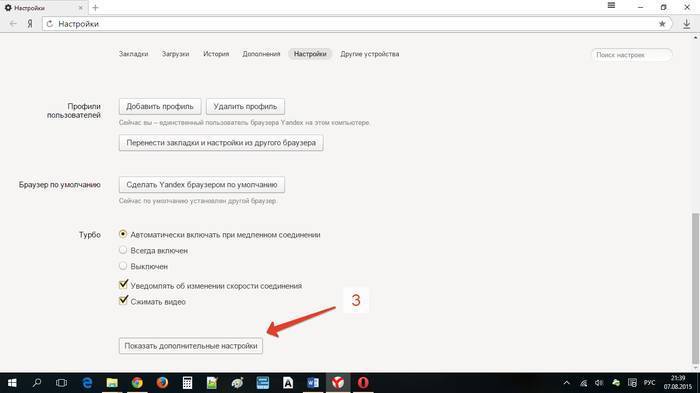The height and width of the screenshot is (393, 700).
Task: Click the Yandex 'Я' home icon
Action: [30, 24]
